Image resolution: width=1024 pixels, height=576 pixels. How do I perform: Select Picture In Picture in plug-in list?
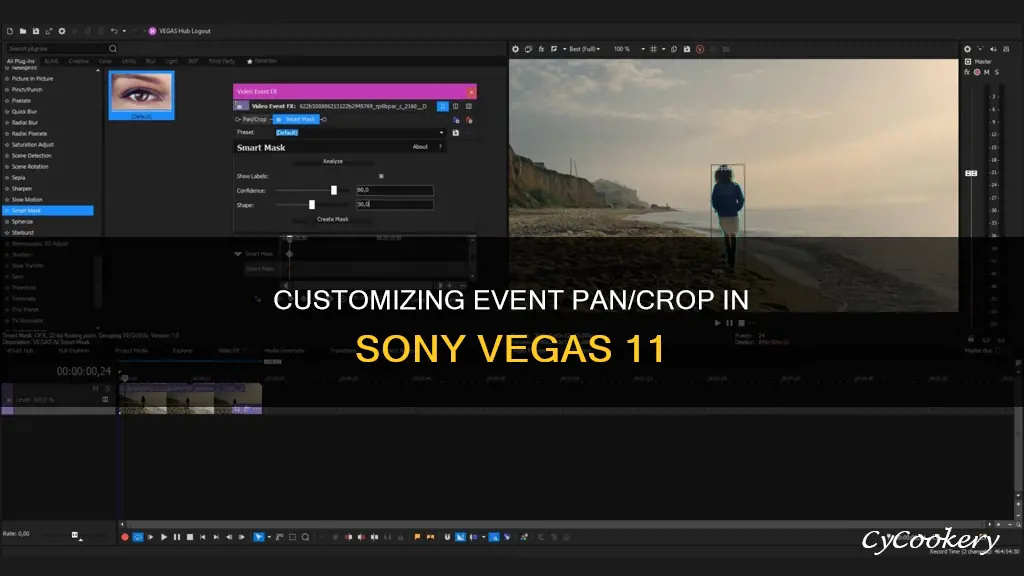tap(32, 78)
